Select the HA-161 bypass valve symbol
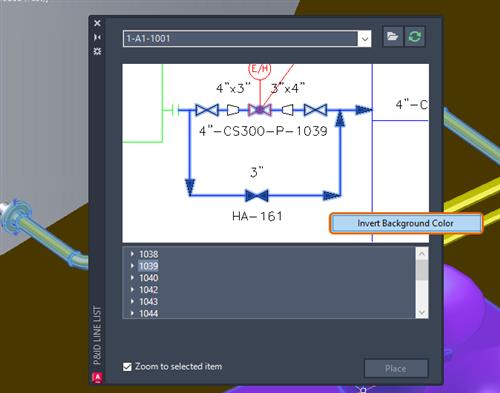 [x=257, y=196]
